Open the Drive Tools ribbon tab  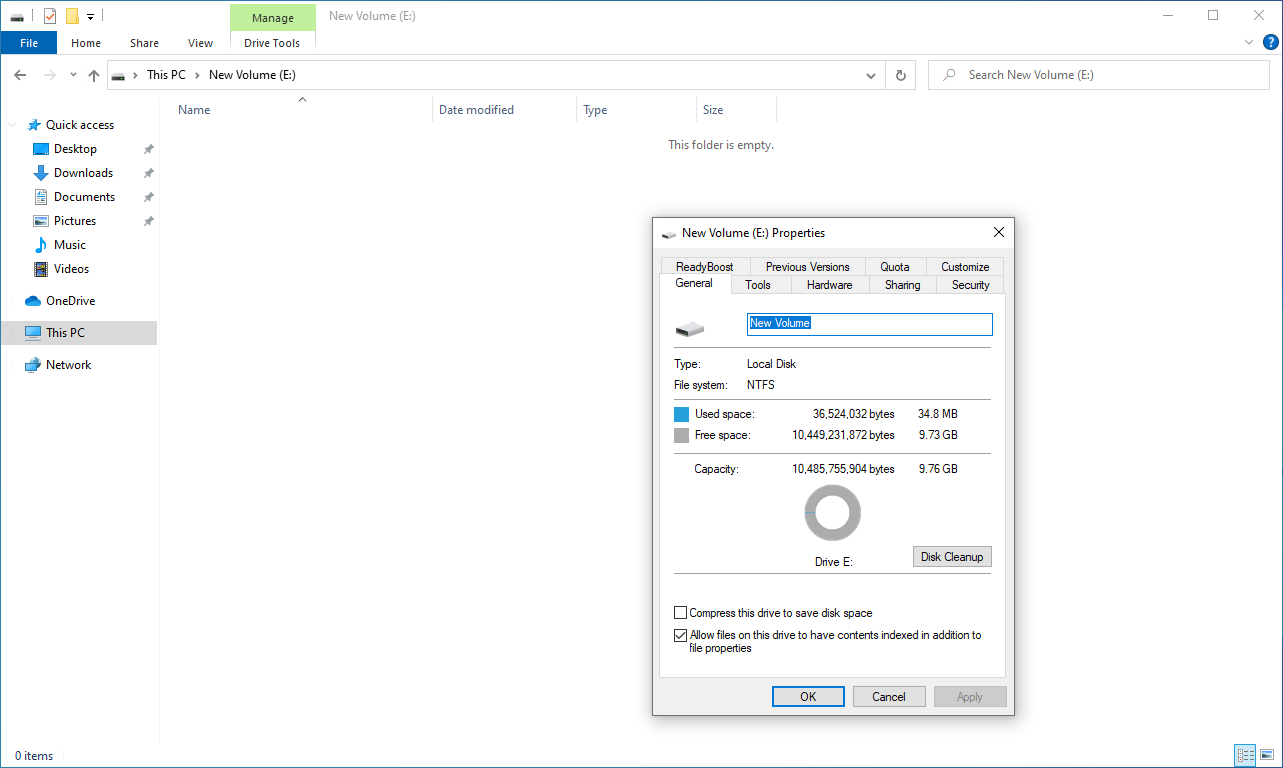272,43
